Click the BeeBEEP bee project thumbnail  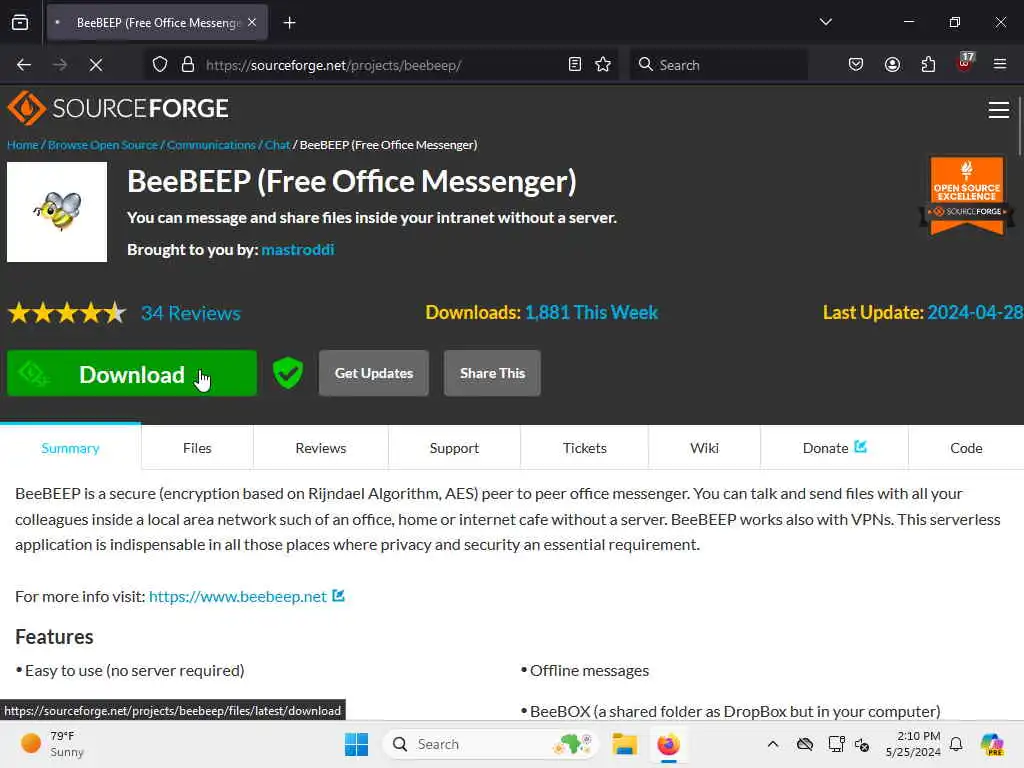[57, 212]
